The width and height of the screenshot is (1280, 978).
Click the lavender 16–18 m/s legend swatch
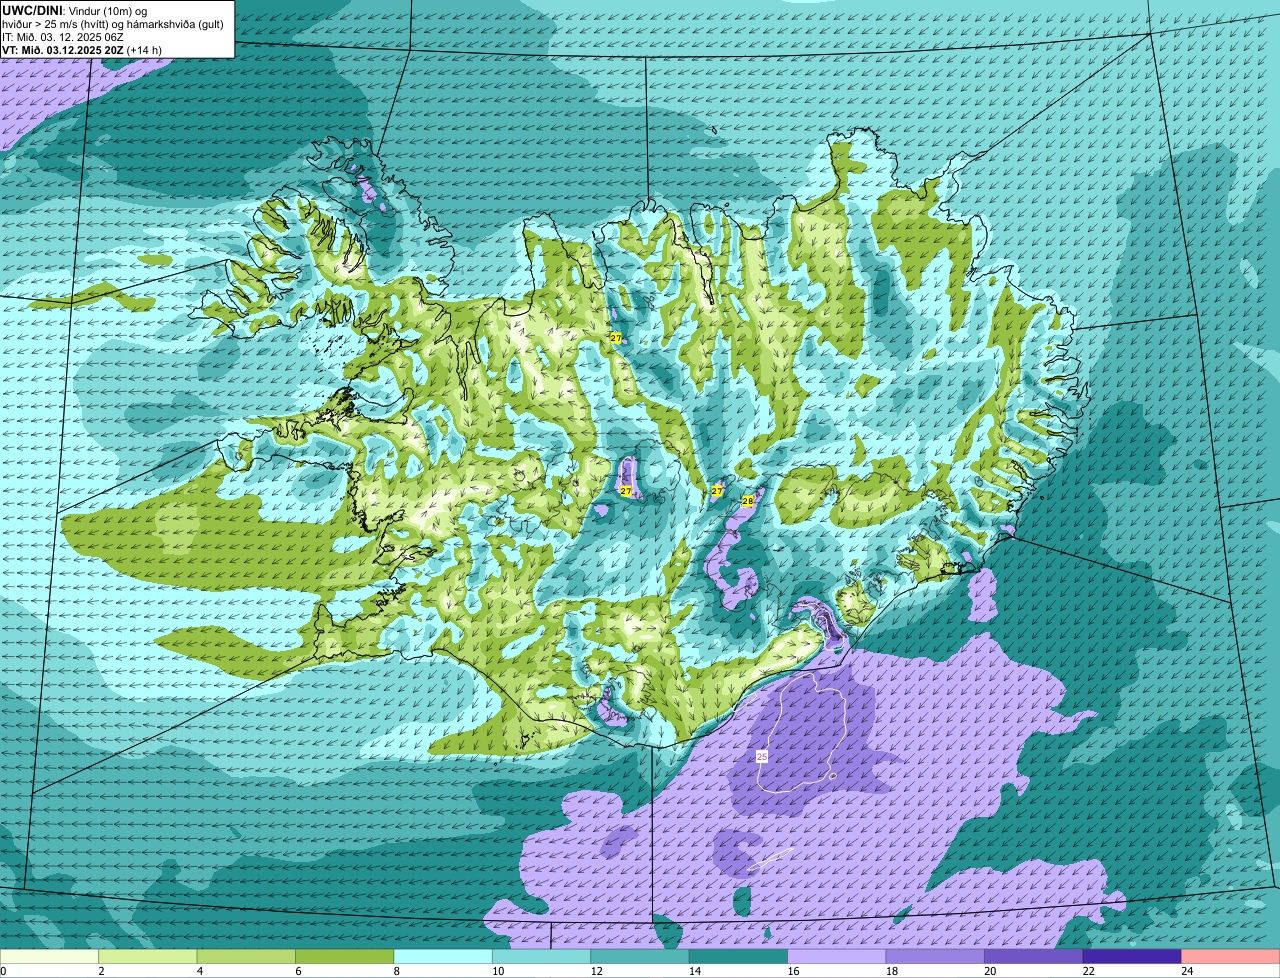click(837, 957)
